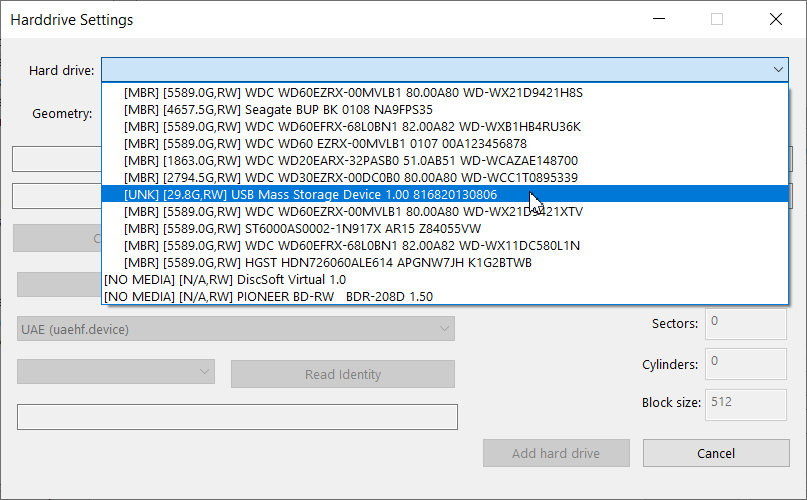Select WDC WD20EARX 1863.0G drive
The image size is (807, 500).
pyautogui.click(x=445, y=161)
